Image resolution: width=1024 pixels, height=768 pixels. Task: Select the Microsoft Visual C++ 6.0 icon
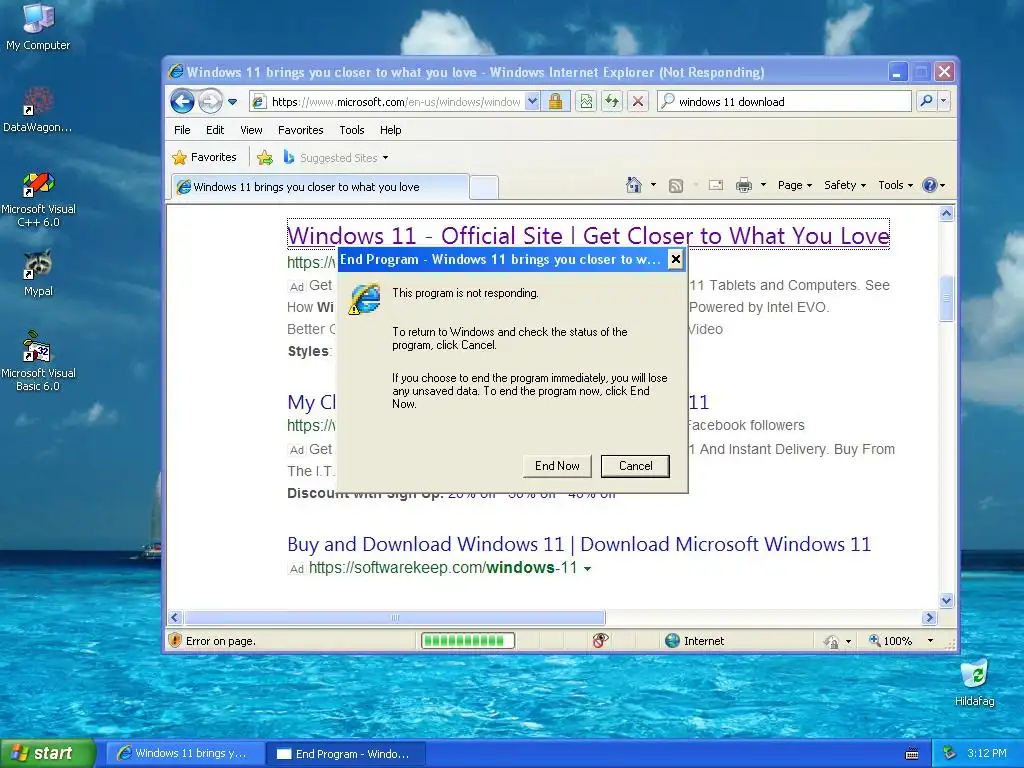38,199
